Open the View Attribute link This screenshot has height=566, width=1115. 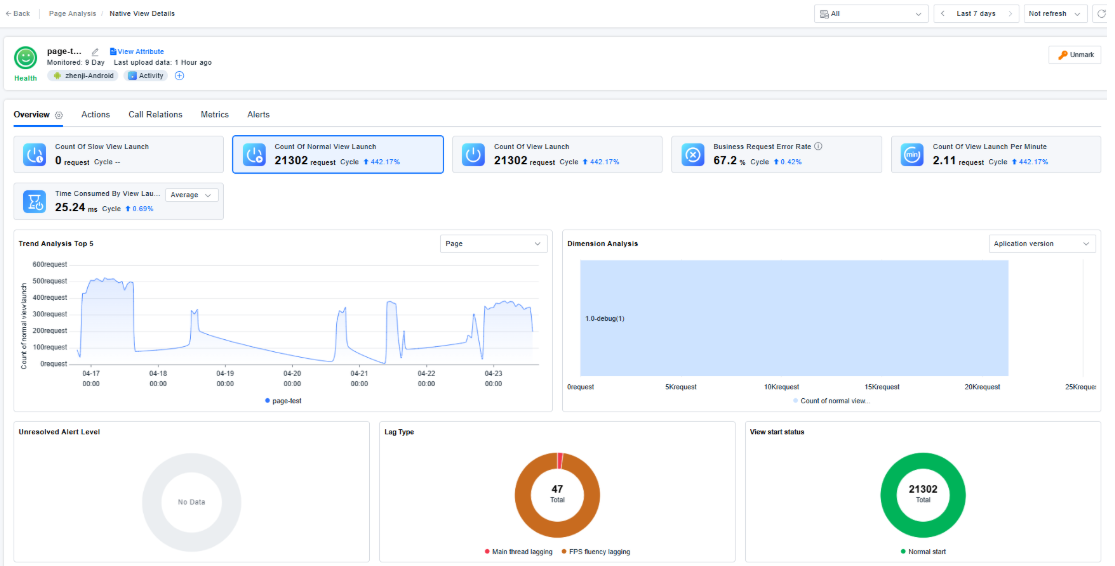click(137, 52)
